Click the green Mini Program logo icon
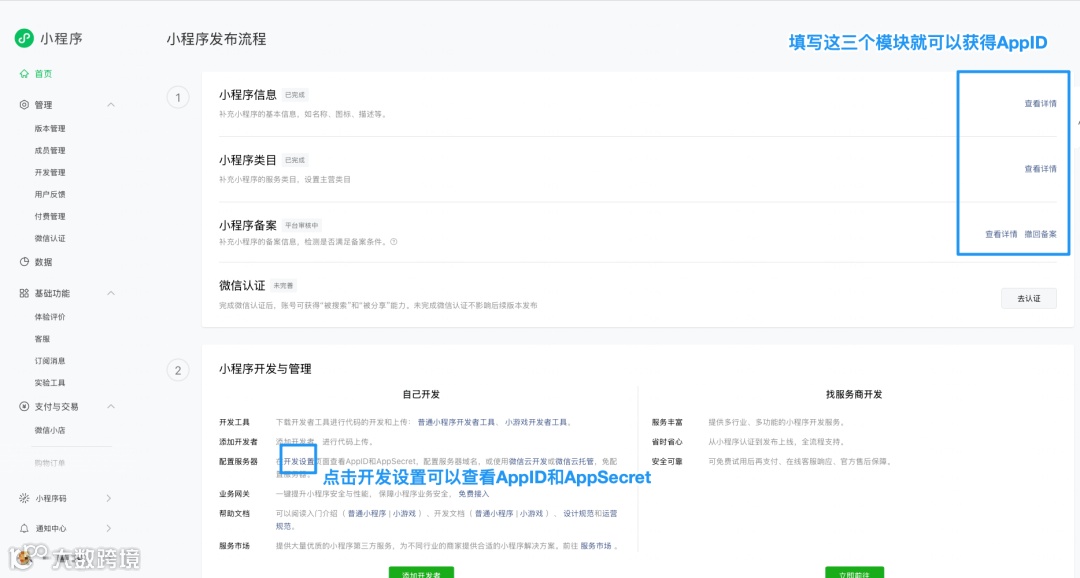Image resolution: width=1080 pixels, height=578 pixels. (24, 39)
